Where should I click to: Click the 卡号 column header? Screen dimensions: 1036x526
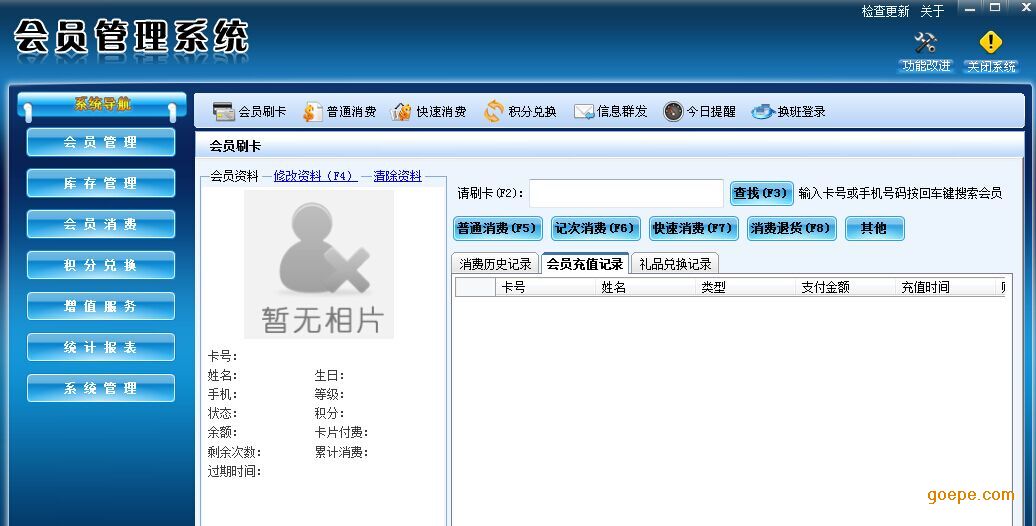point(545,287)
